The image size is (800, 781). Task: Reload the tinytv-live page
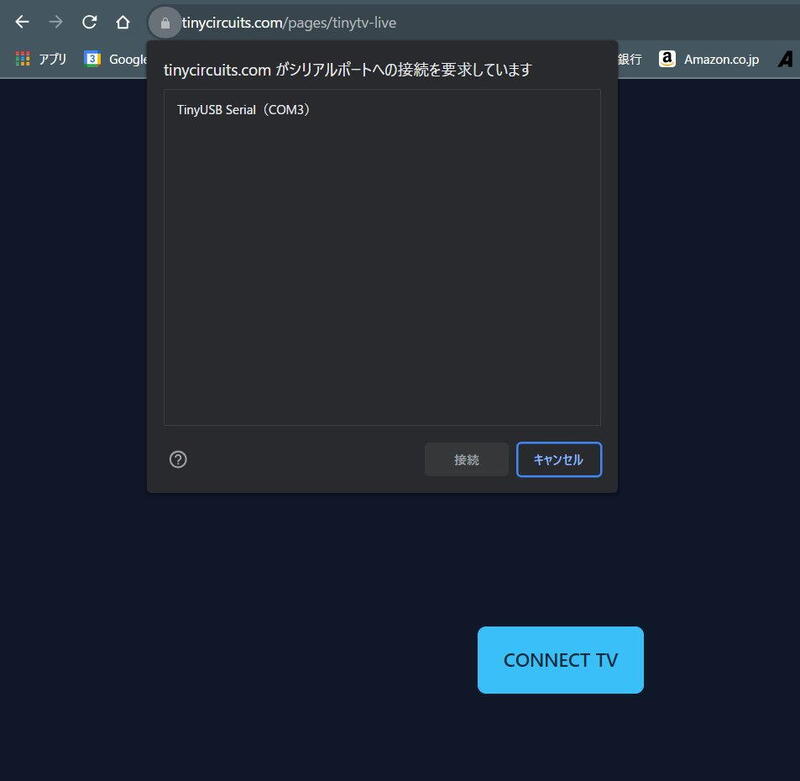coord(89,22)
